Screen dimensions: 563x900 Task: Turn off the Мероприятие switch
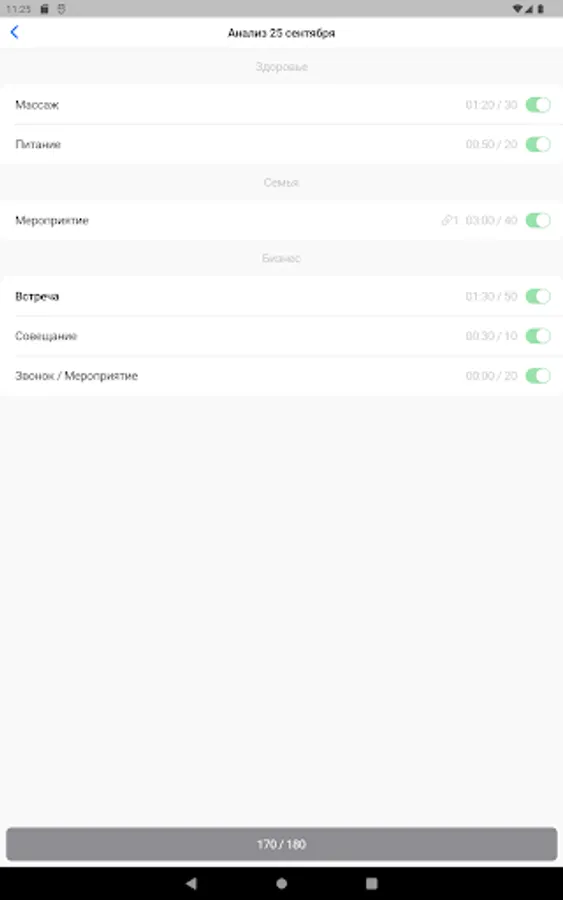click(538, 220)
